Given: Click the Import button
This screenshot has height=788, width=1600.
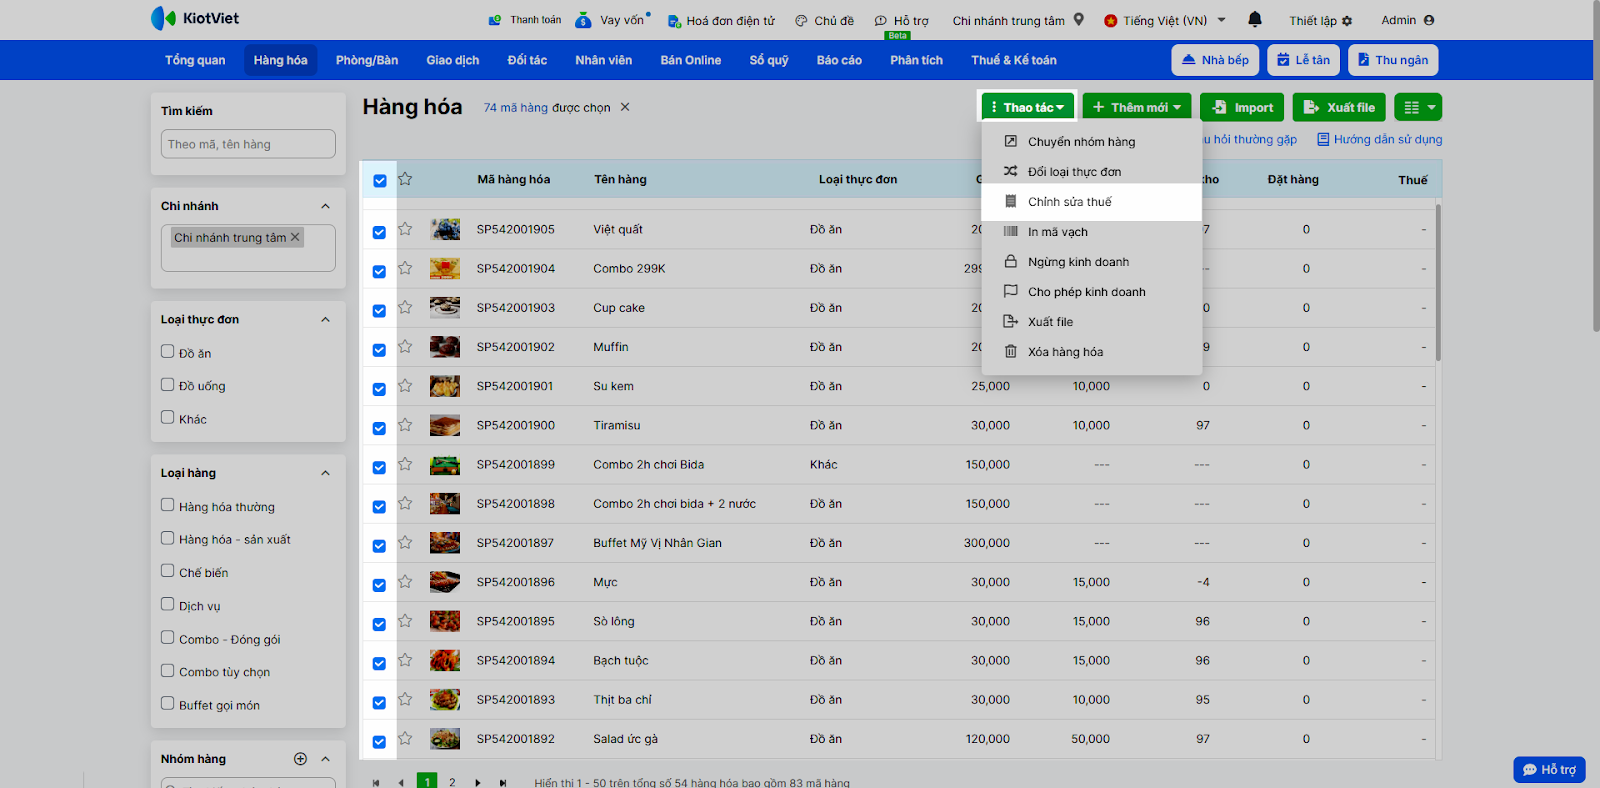Looking at the screenshot, I should 1243,107.
